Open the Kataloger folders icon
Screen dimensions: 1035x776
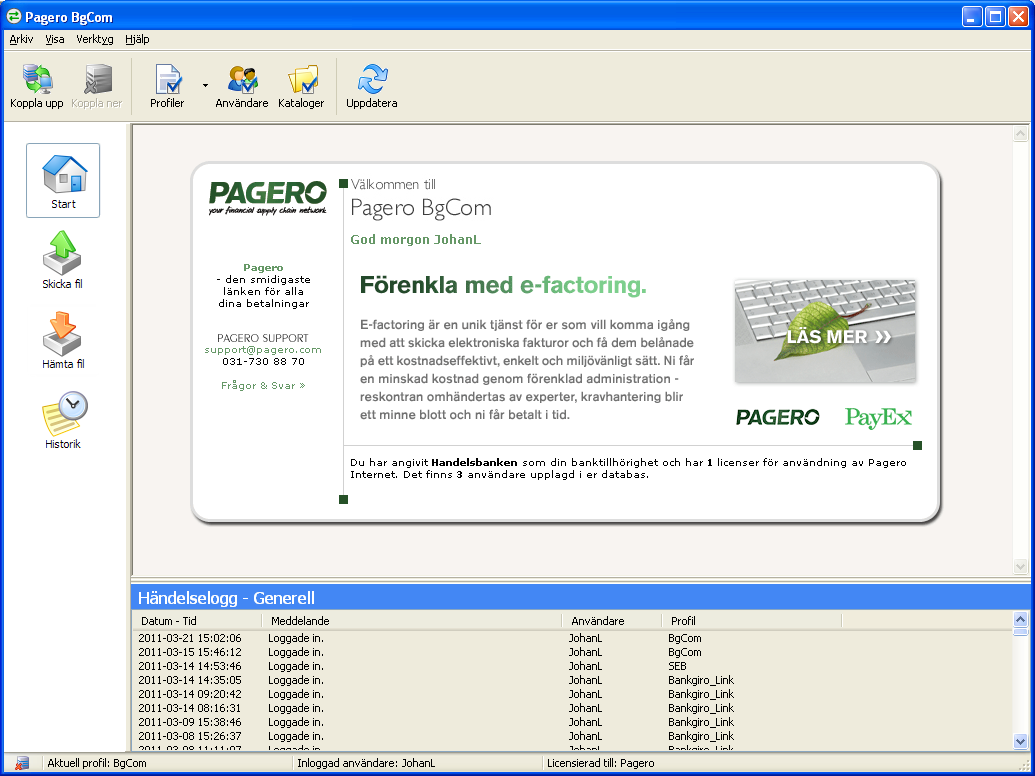tap(302, 79)
